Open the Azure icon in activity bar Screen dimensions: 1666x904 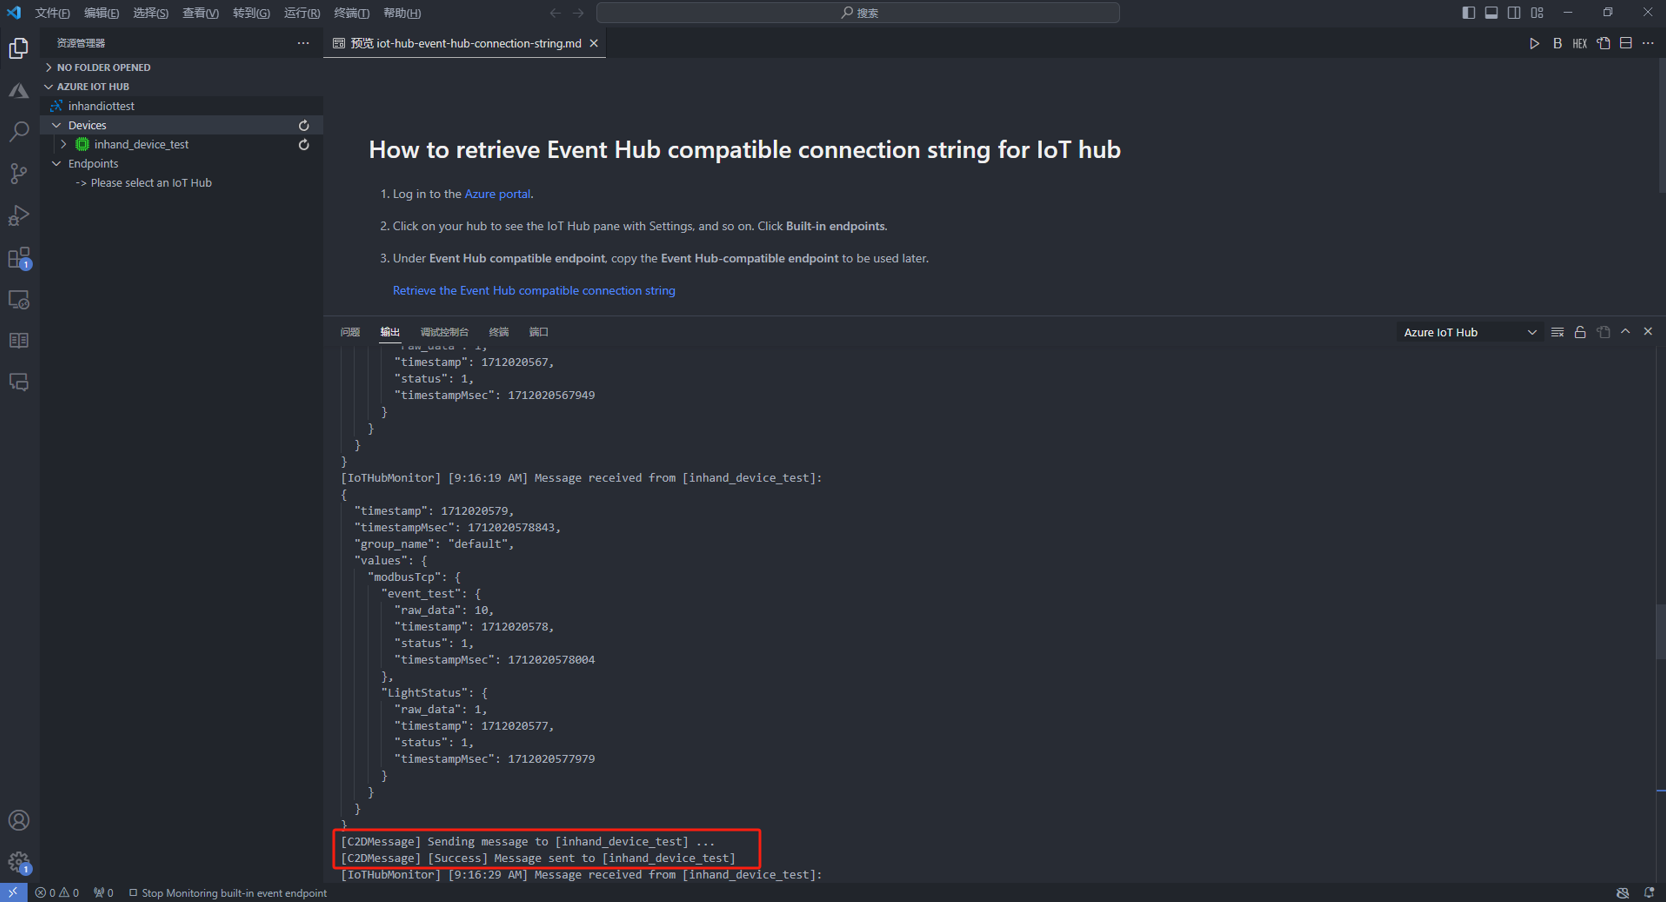[x=18, y=91]
